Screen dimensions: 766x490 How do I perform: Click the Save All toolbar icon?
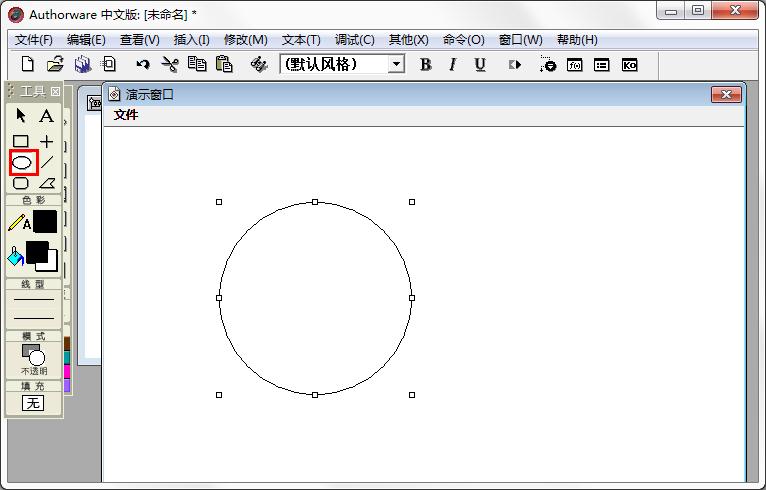[83, 64]
